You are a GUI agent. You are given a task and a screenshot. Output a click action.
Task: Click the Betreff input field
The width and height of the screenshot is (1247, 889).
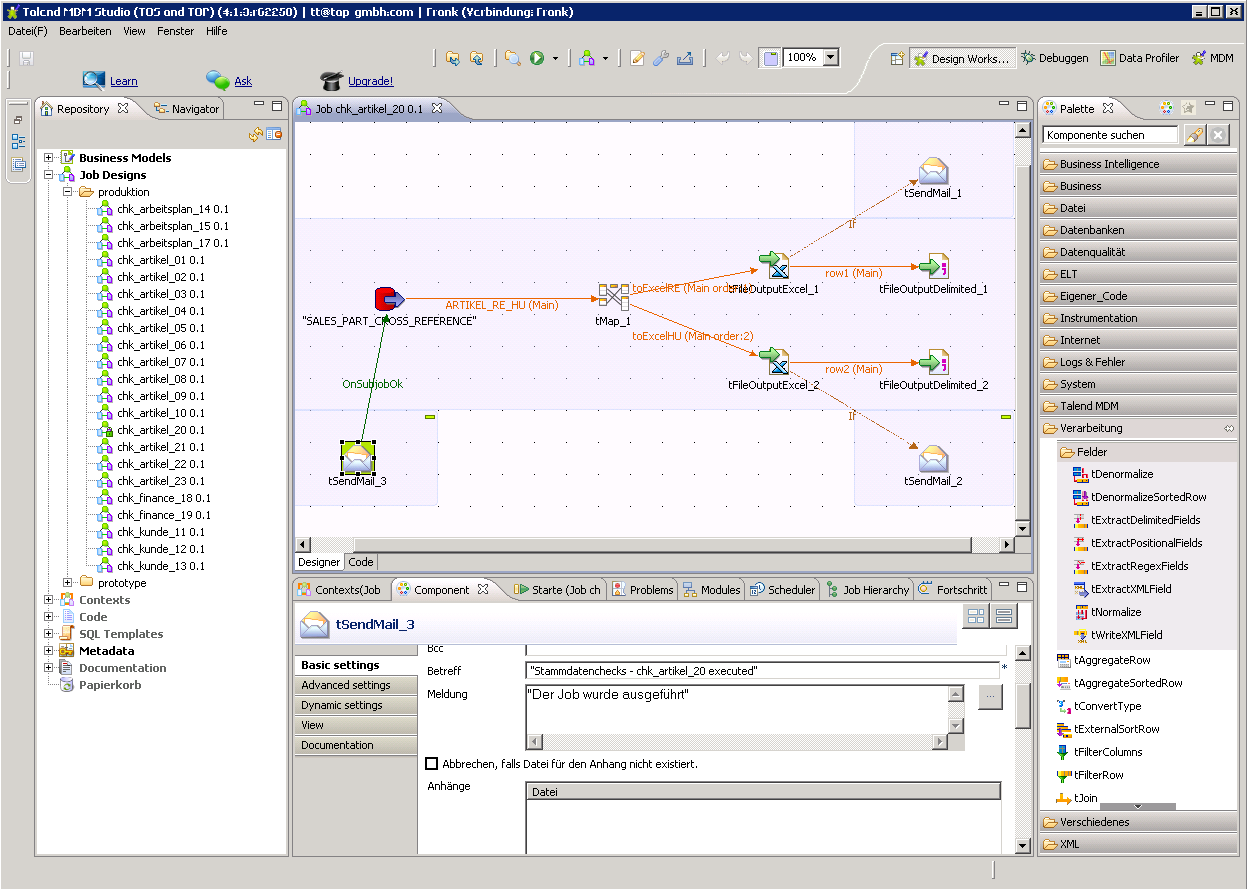(762, 671)
